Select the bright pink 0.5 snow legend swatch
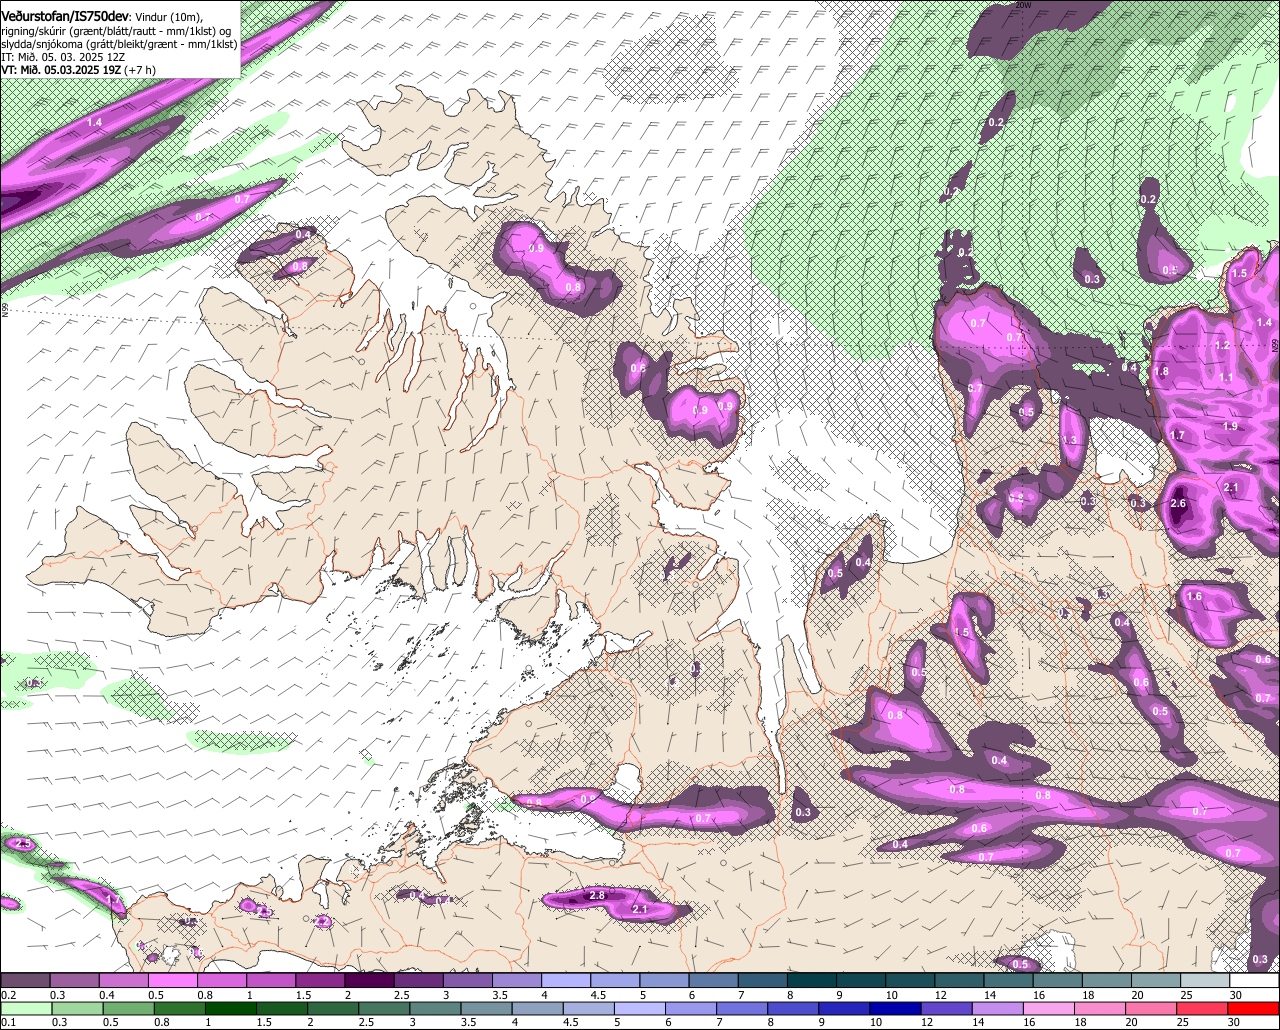Viewport: 1280px width, 1030px height. tap(172, 980)
